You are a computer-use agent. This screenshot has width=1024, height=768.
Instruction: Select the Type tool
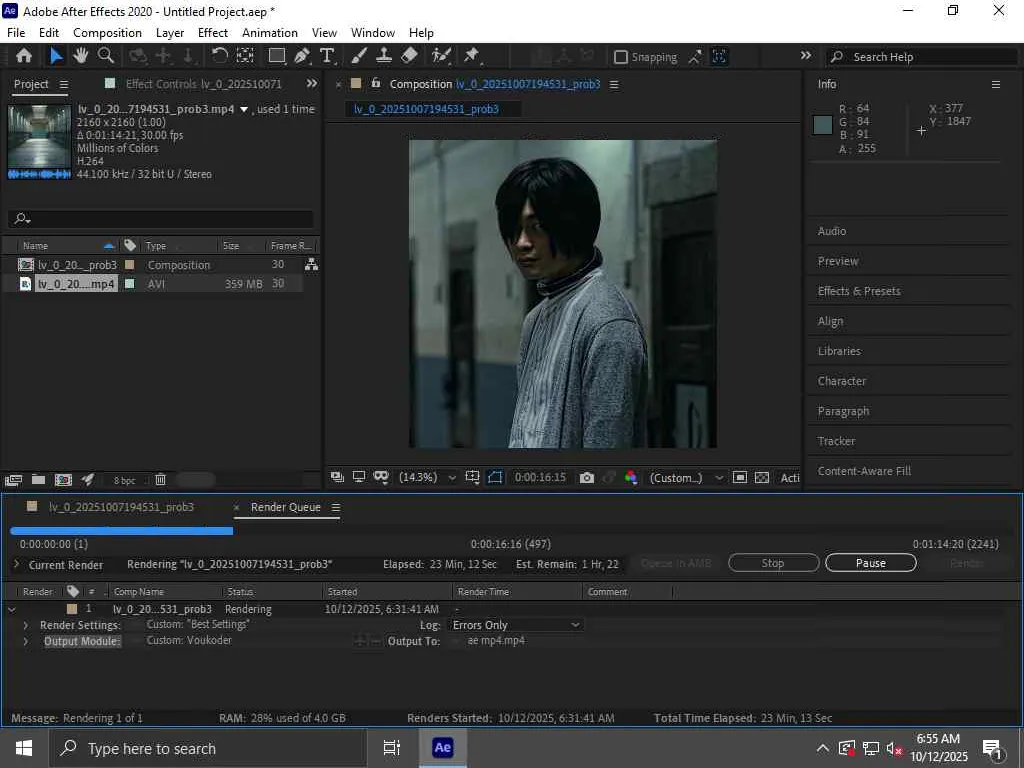327,56
